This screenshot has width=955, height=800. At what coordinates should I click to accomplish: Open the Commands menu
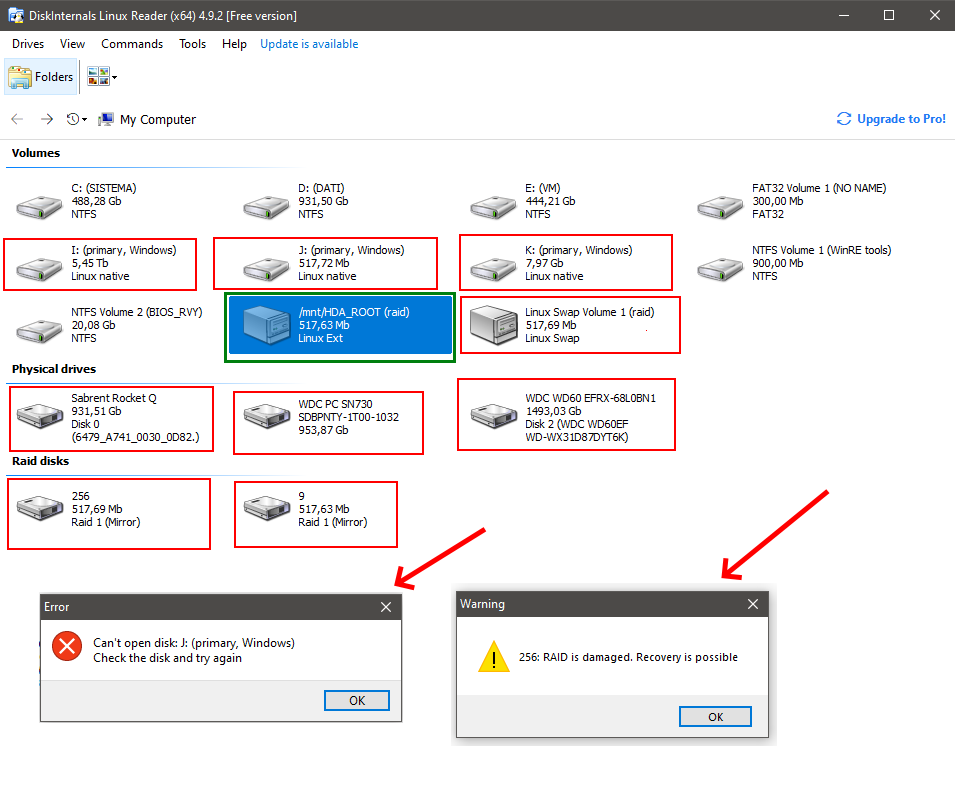[x=132, y=44]
